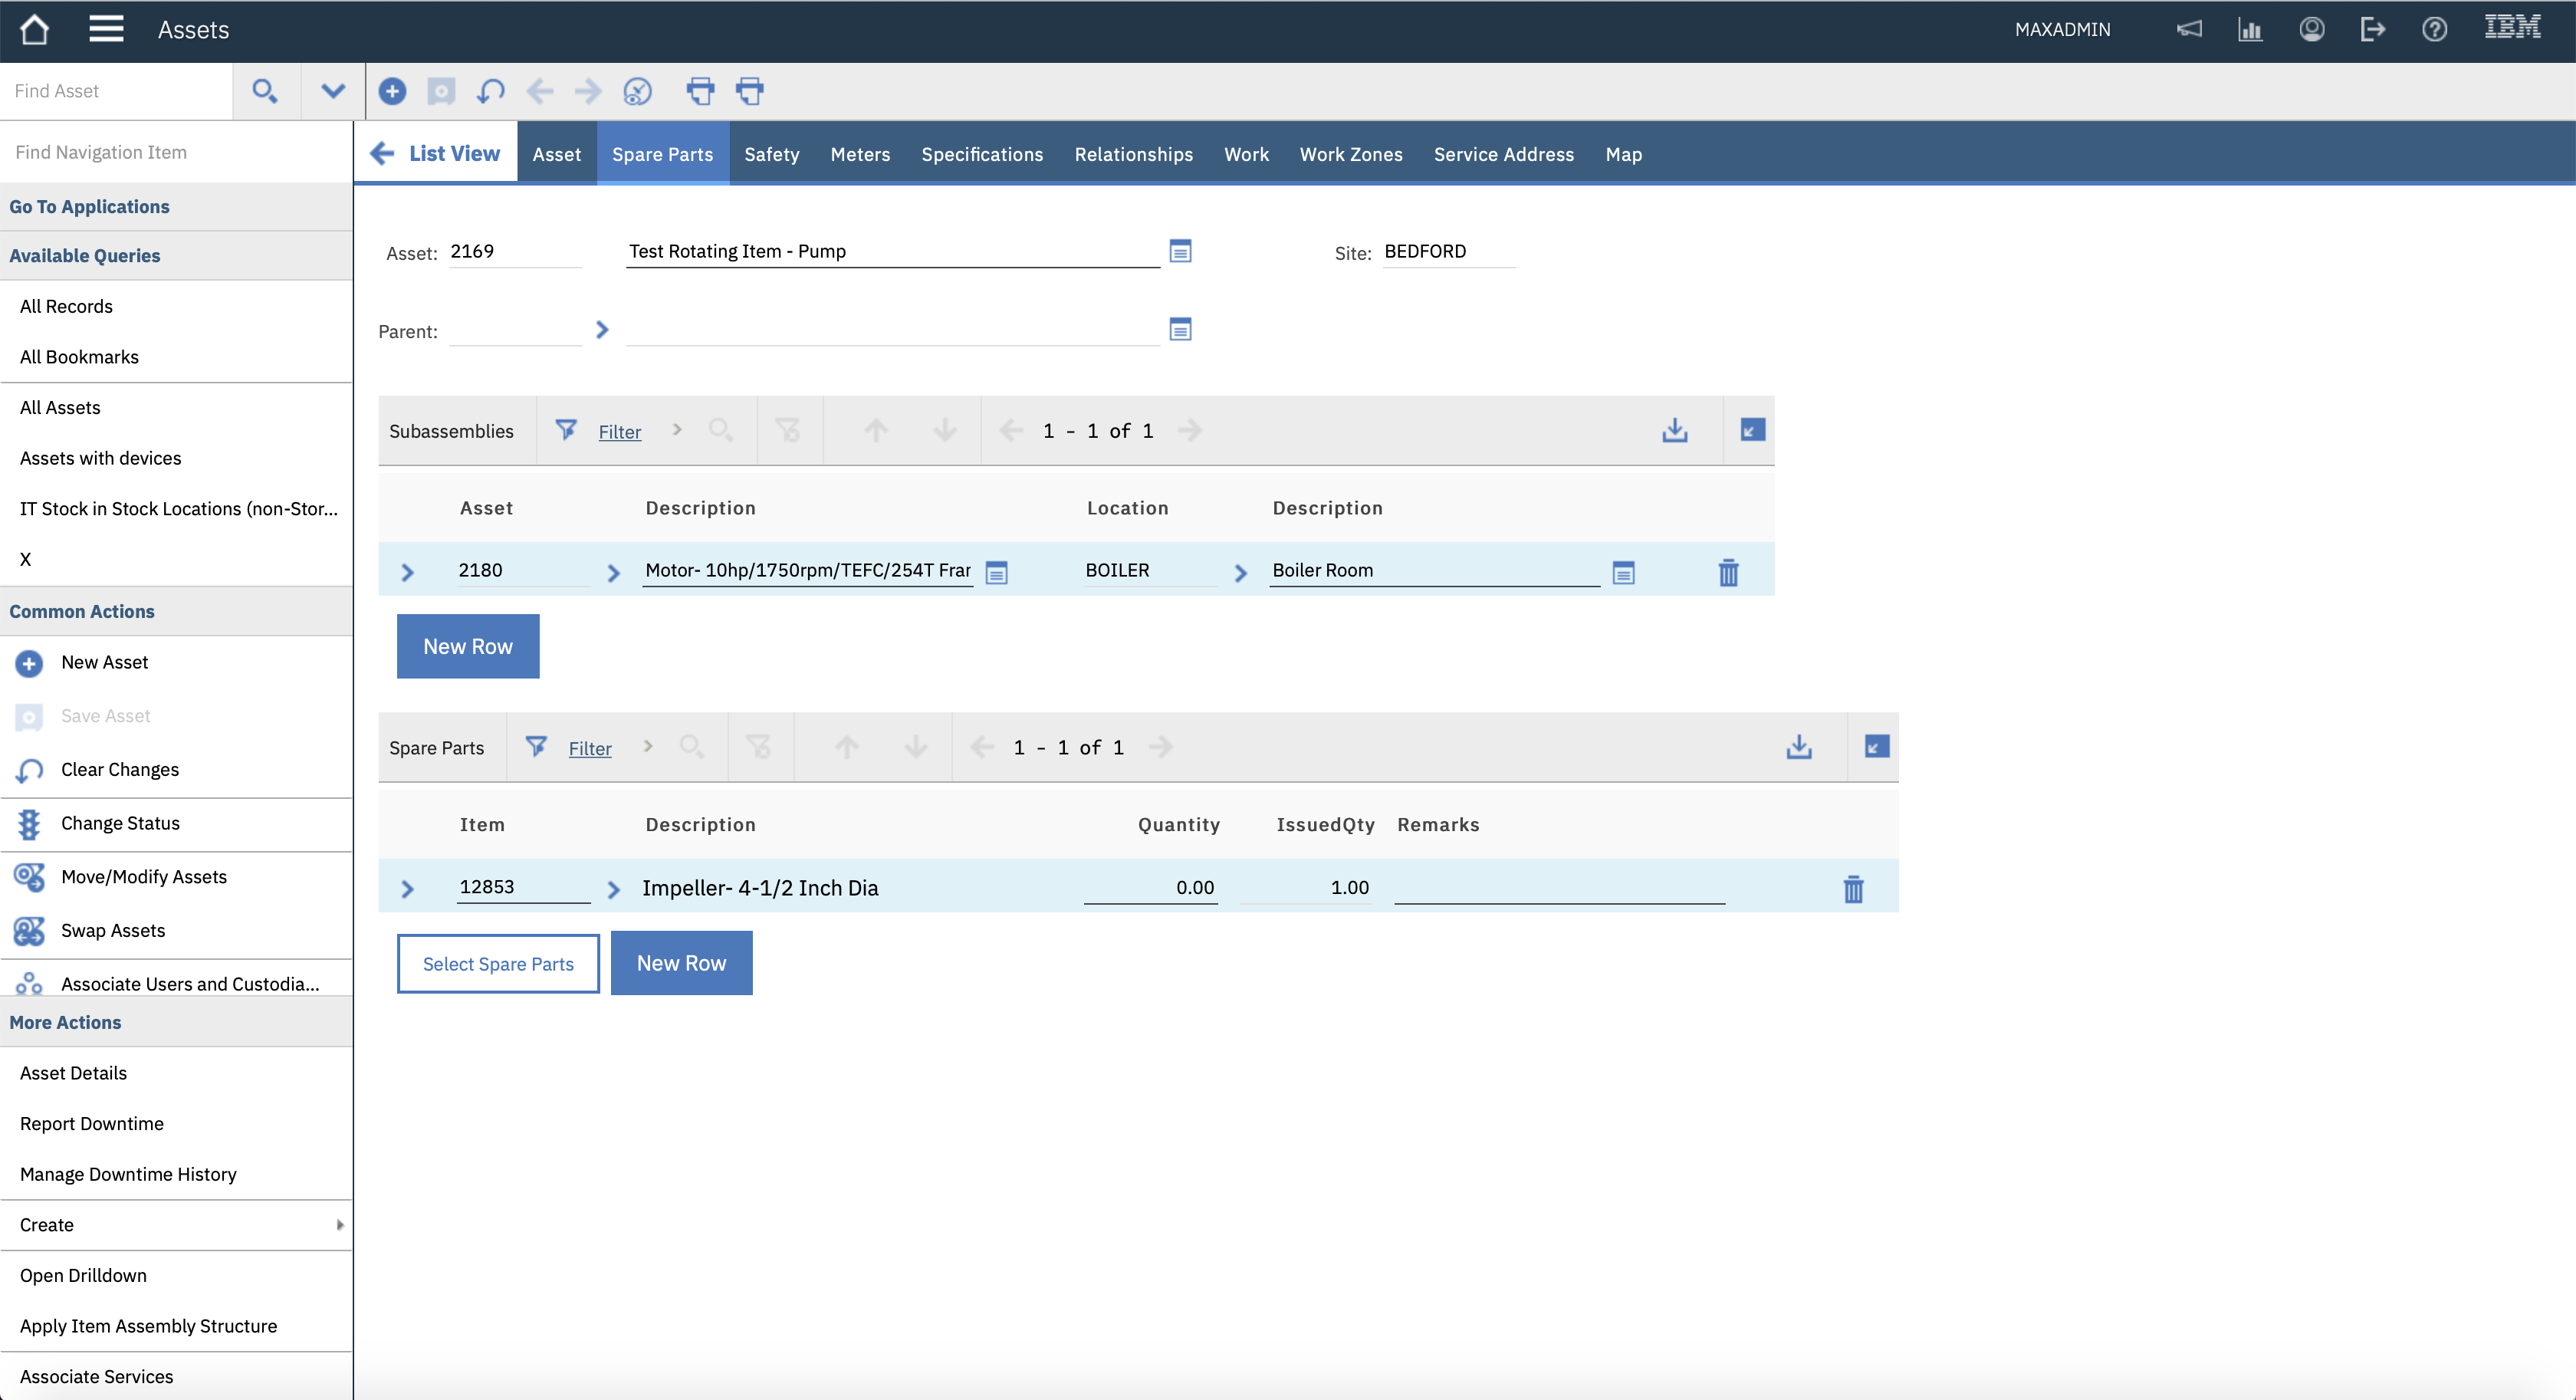Click the Select Spare Parts button
The image size is (2576, 1400).
(498, 964)
